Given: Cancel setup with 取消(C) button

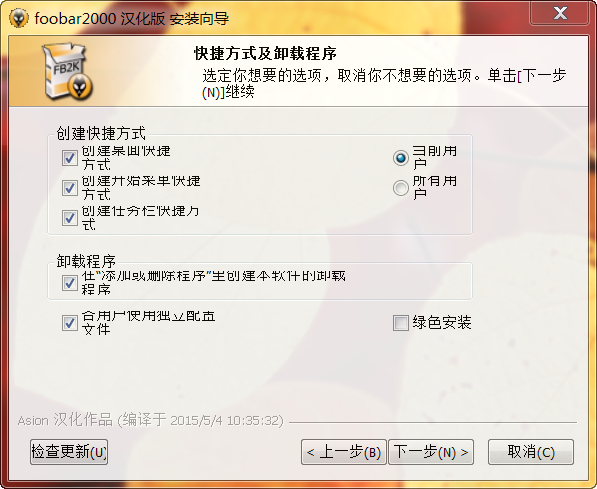Looking at the screenshot, I should point(531,452).
